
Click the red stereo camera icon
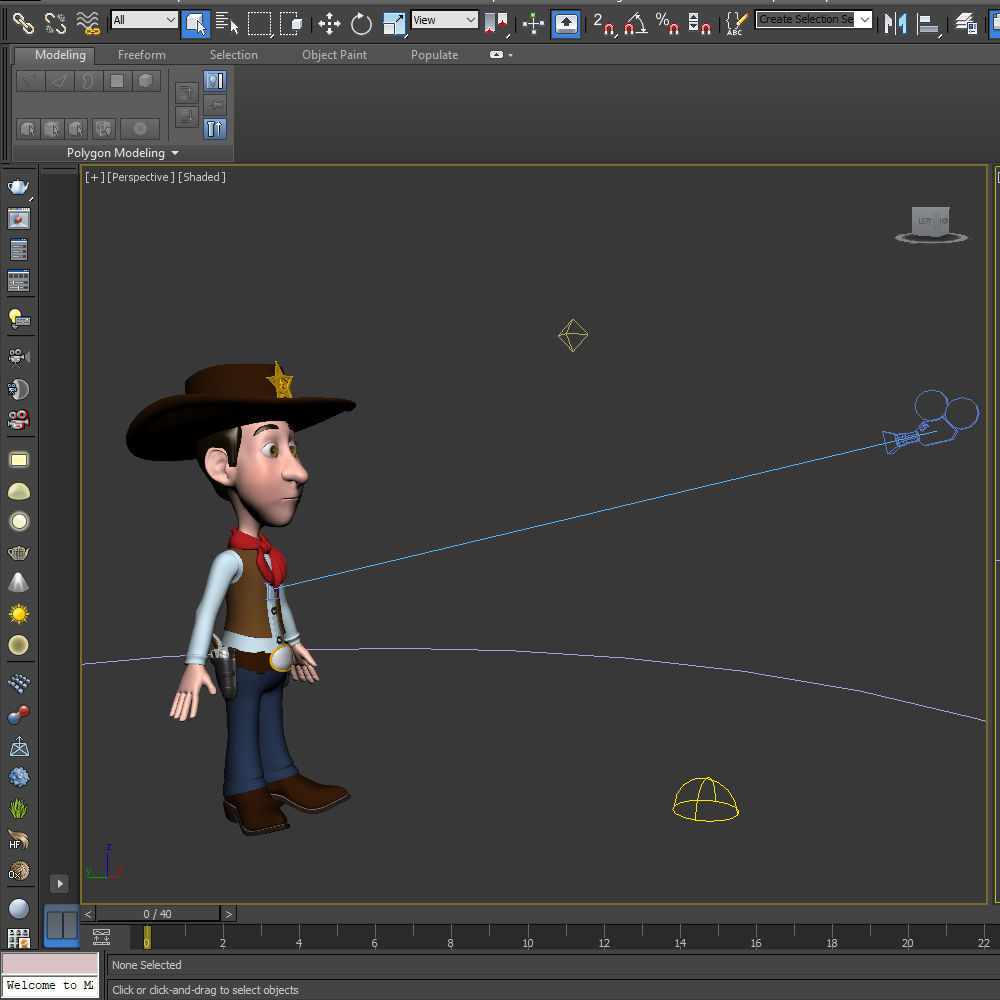point(18,419)
